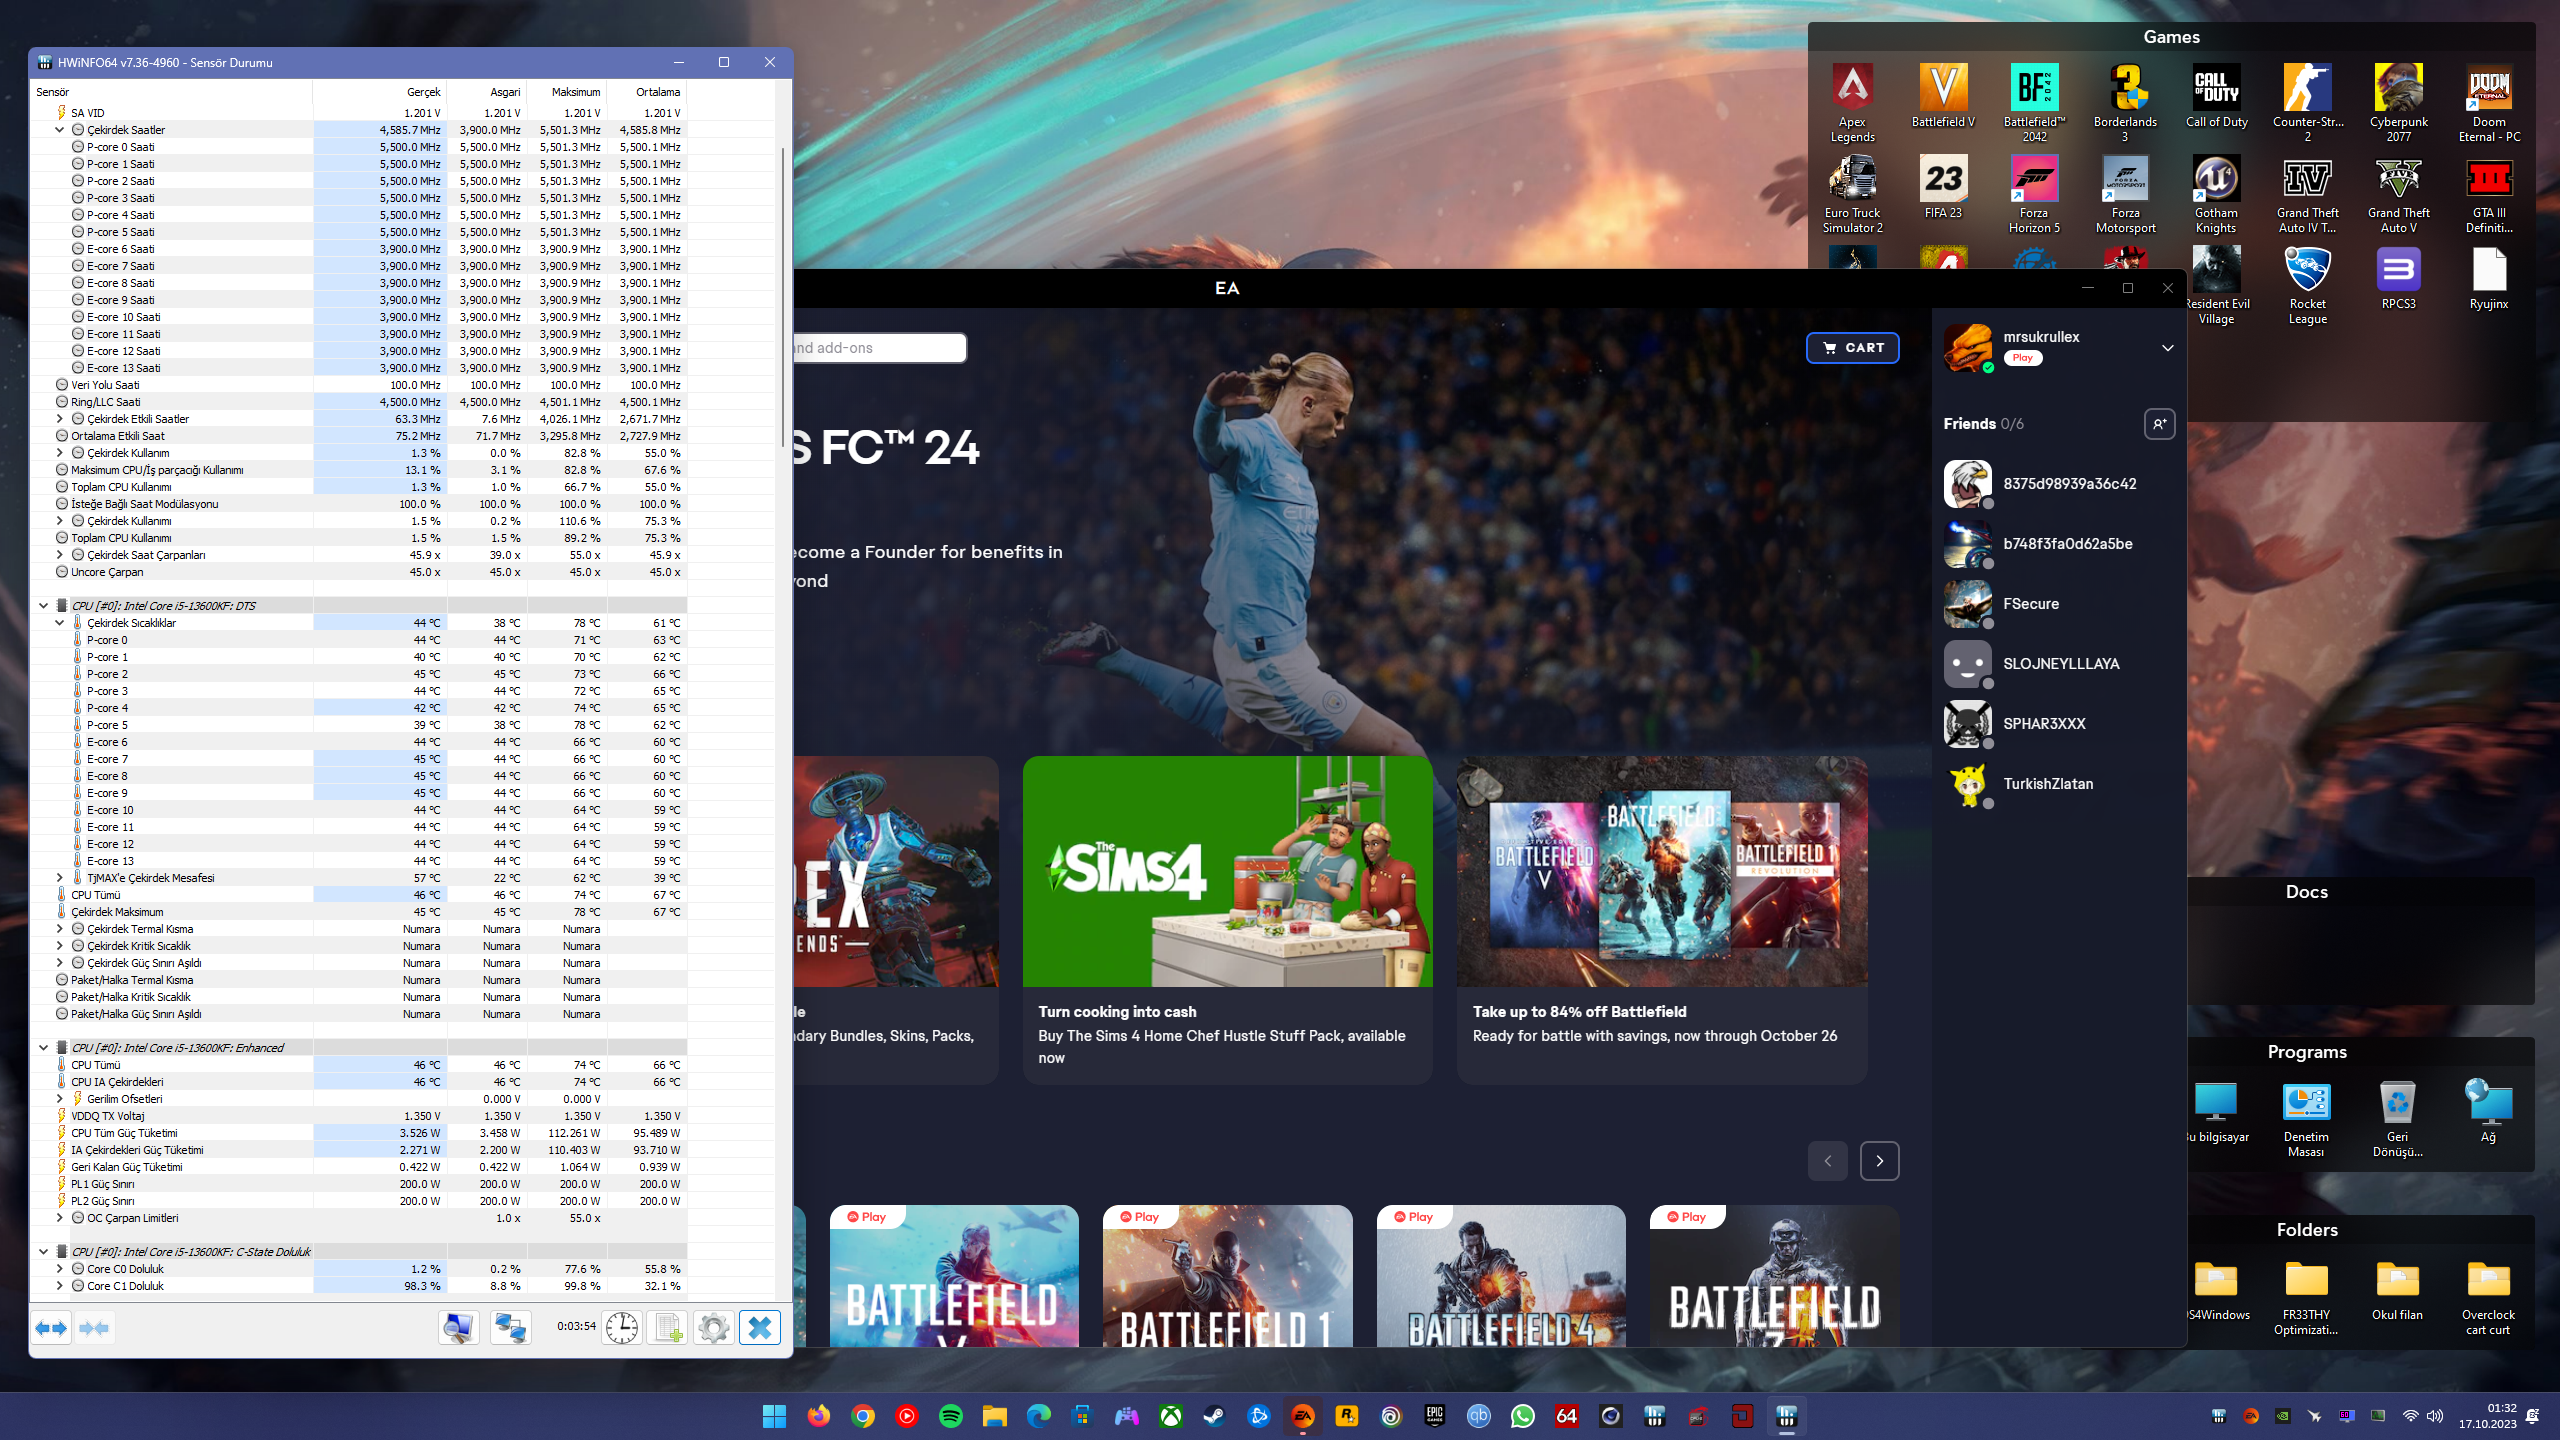Expand Çekirdek Etkili Saatler node
The height and width of the screenshot is (1440, 2560).
coord(59,419)
